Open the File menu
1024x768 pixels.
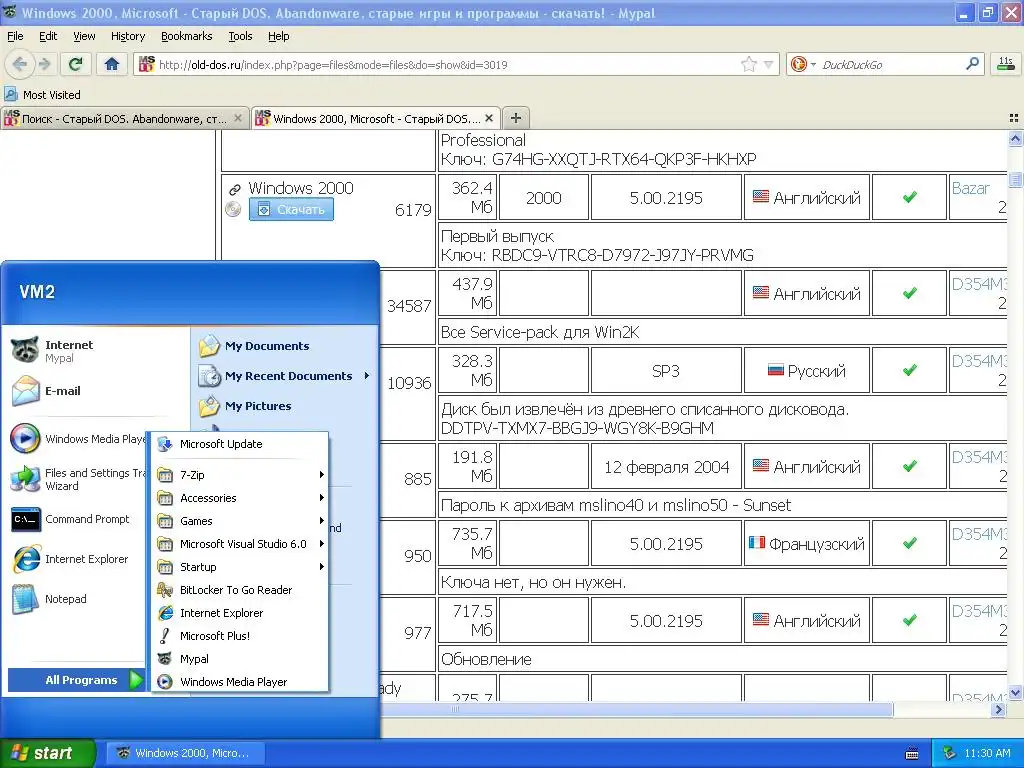coord(15,36)
